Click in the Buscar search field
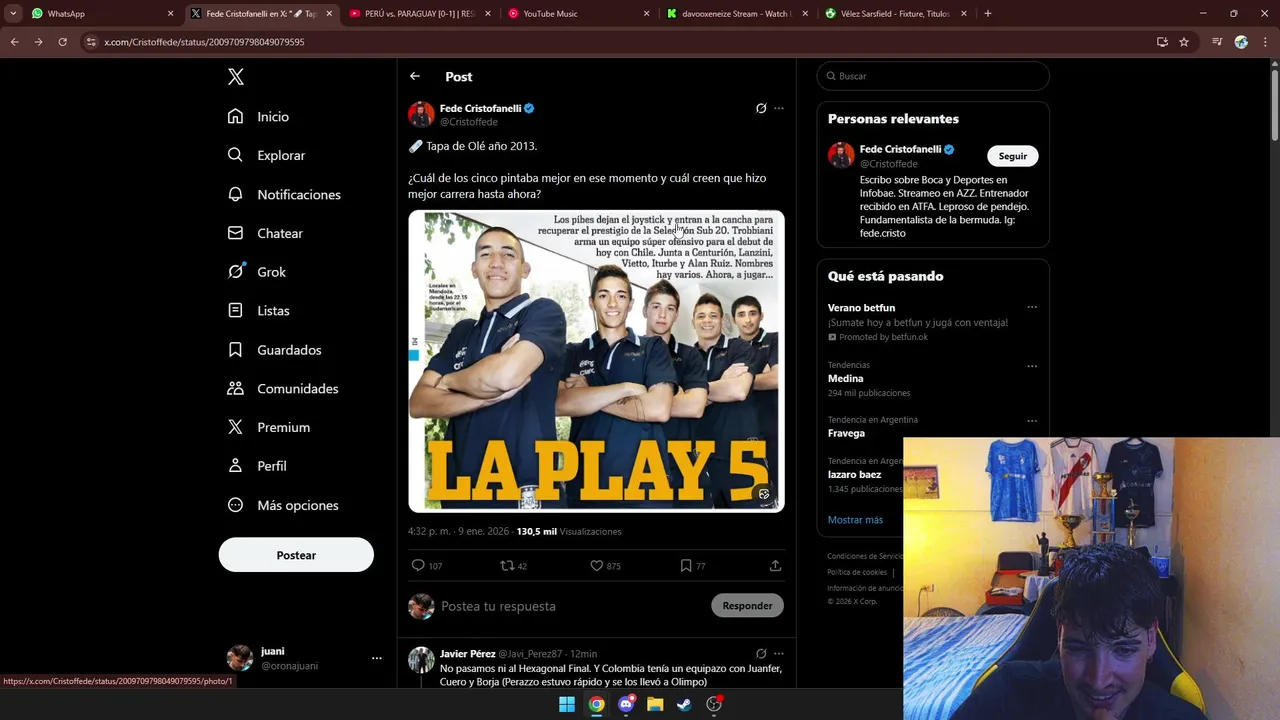This screenshot has width=1280, height=720. pos(933,76)
